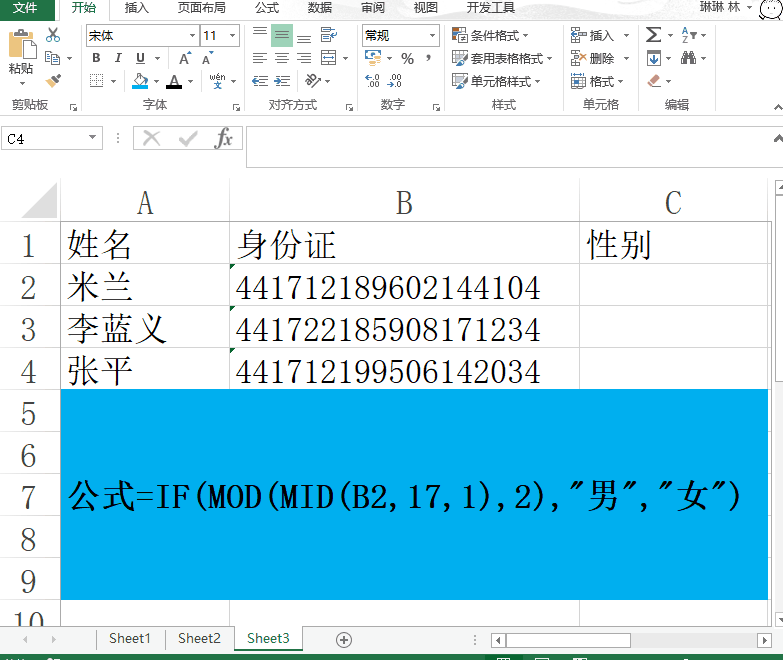Click increase decimal places icon

(373, 80)
